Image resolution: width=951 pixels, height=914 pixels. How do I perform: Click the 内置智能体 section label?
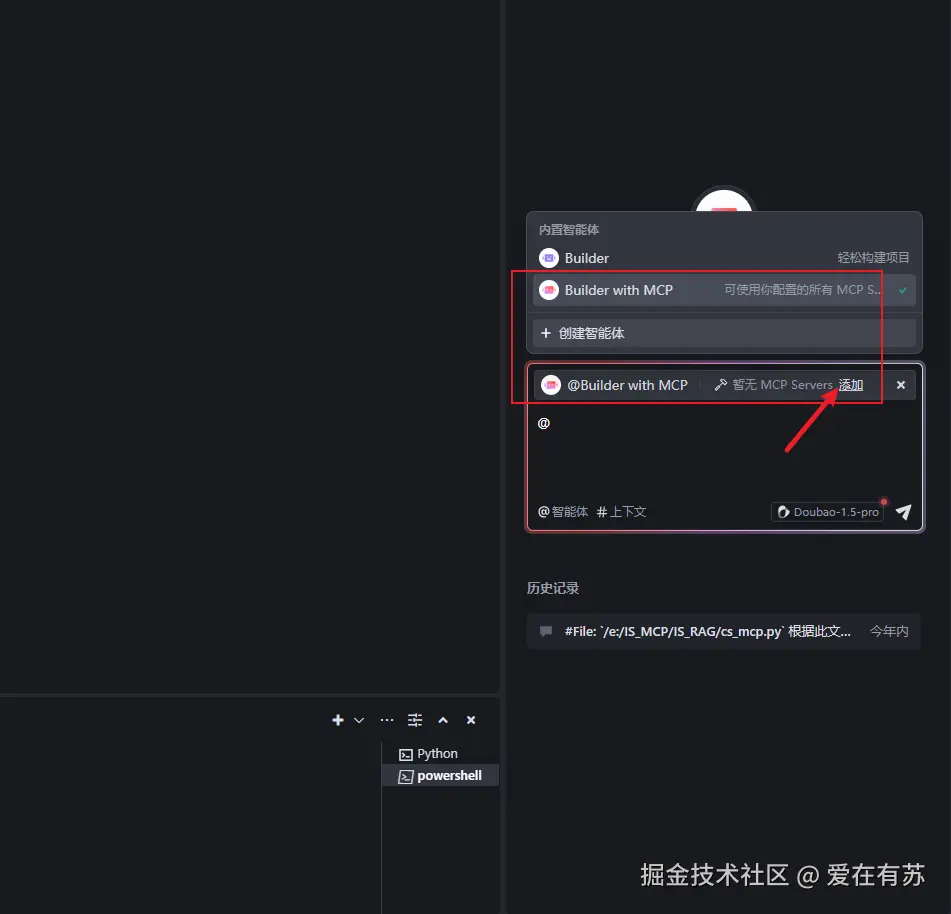(x=569, y=230)
